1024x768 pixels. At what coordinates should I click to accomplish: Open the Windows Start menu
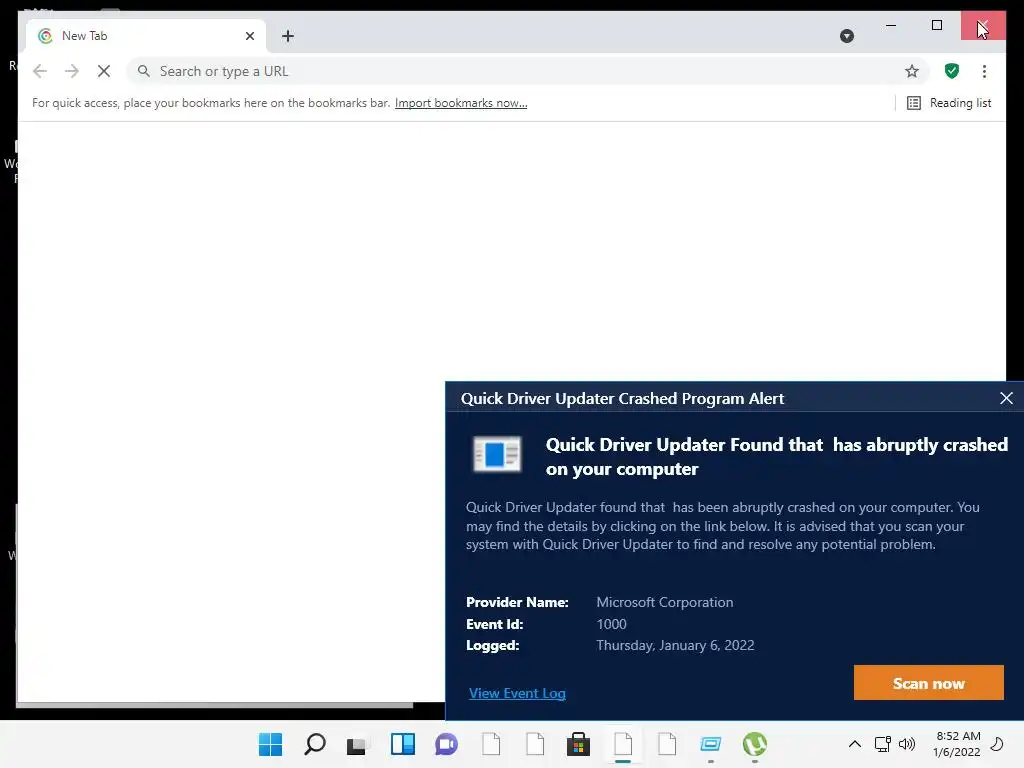pos(270,744)
